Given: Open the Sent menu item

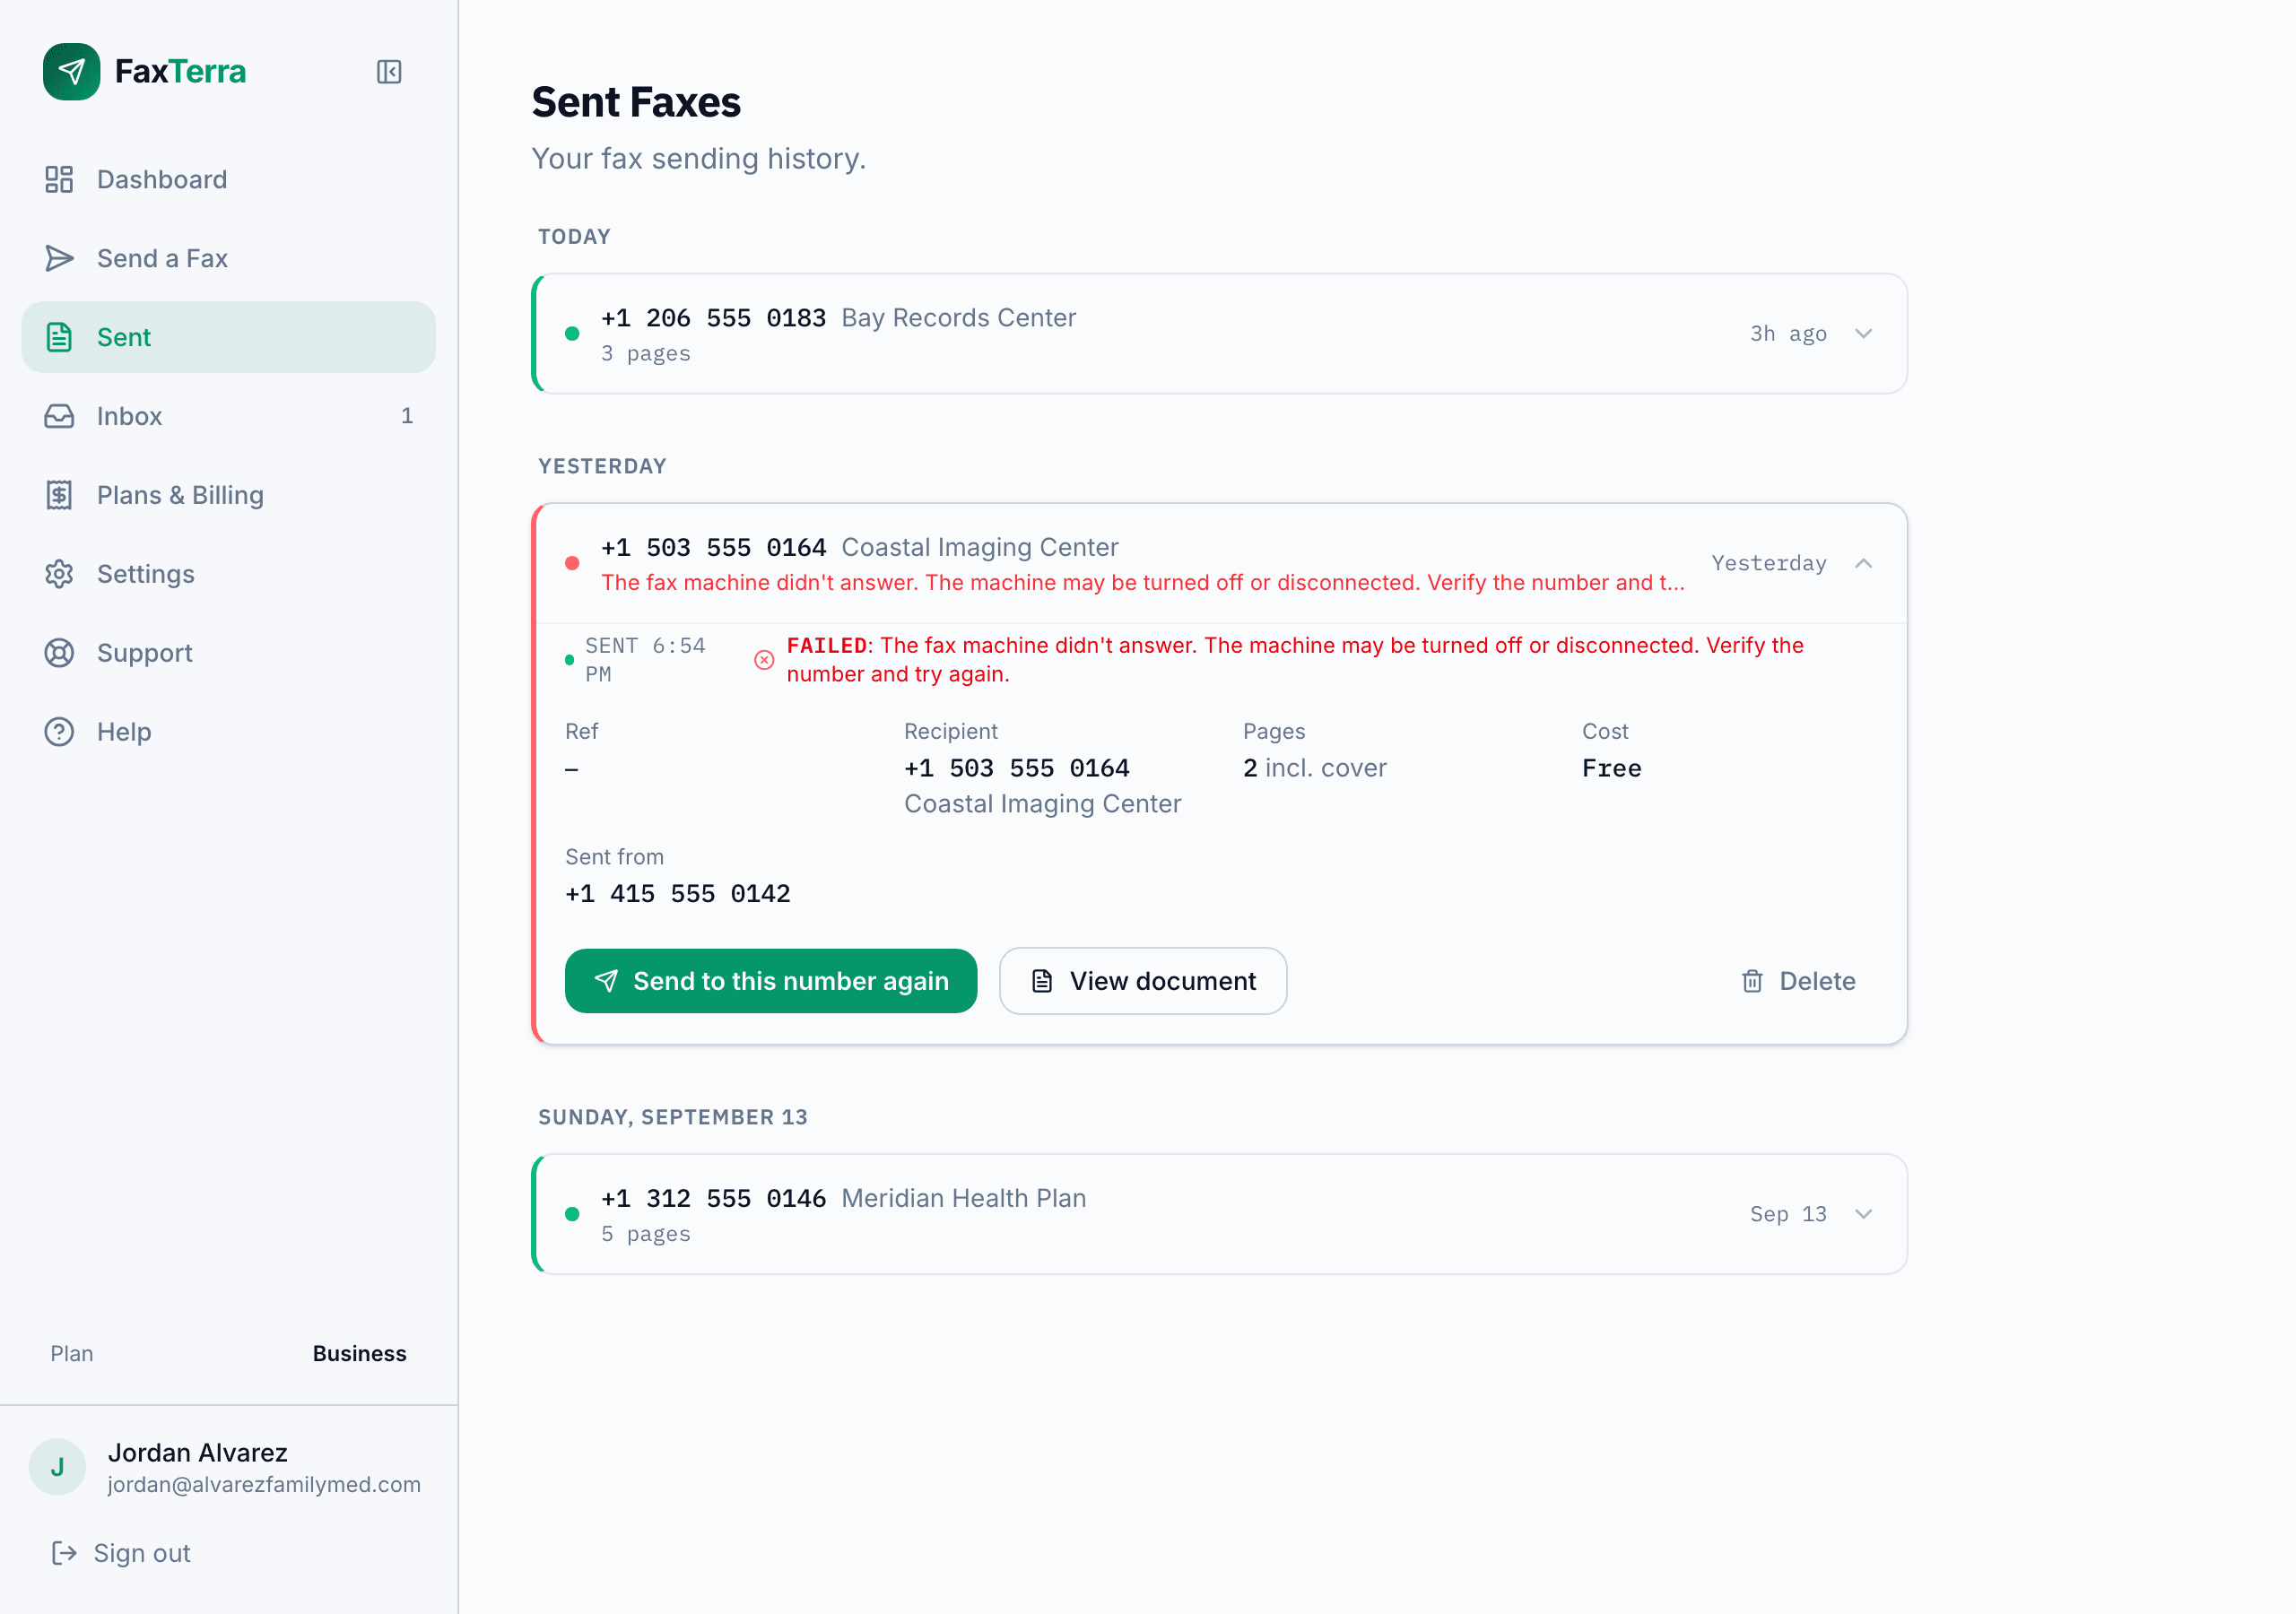Looking at the screenshot, I should click(228, 337).
